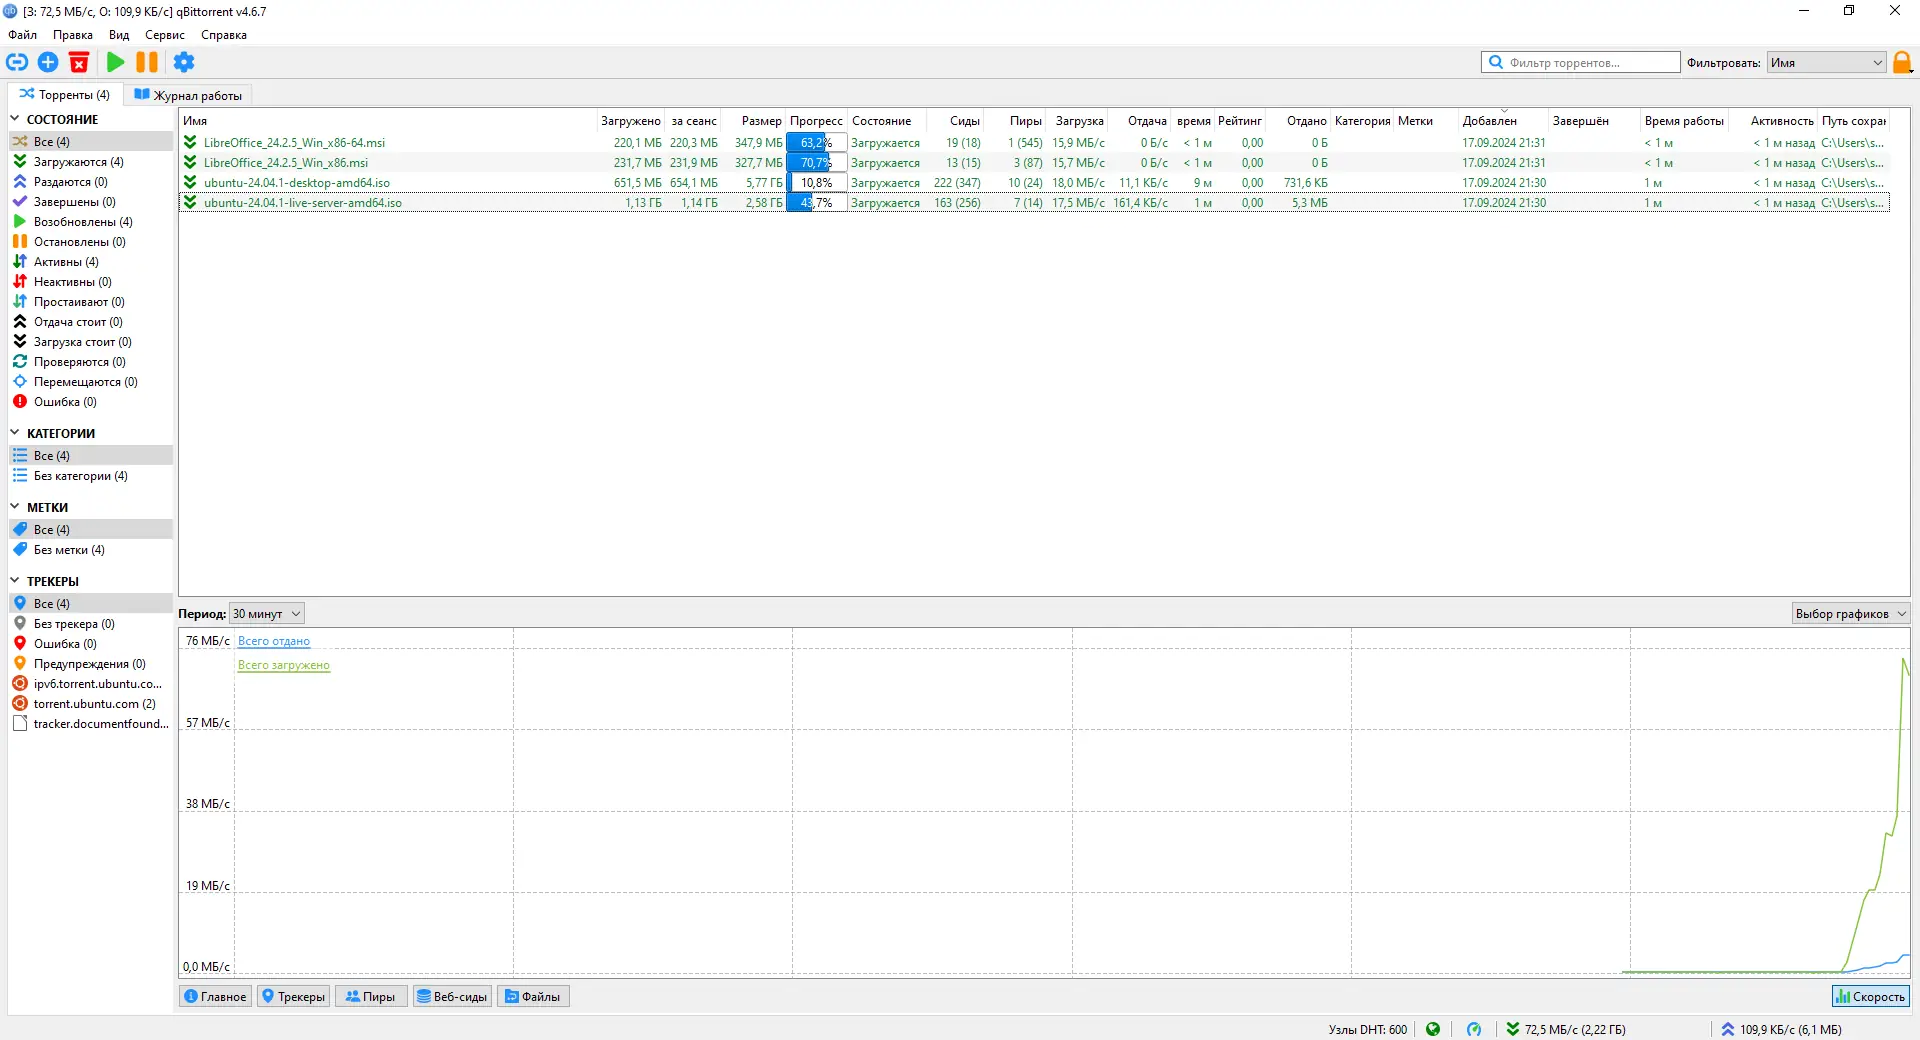This screenshot has height=1040, width=1920.
Task: Select Предупреждения (0) tracker filter
Action: point(91,664)
